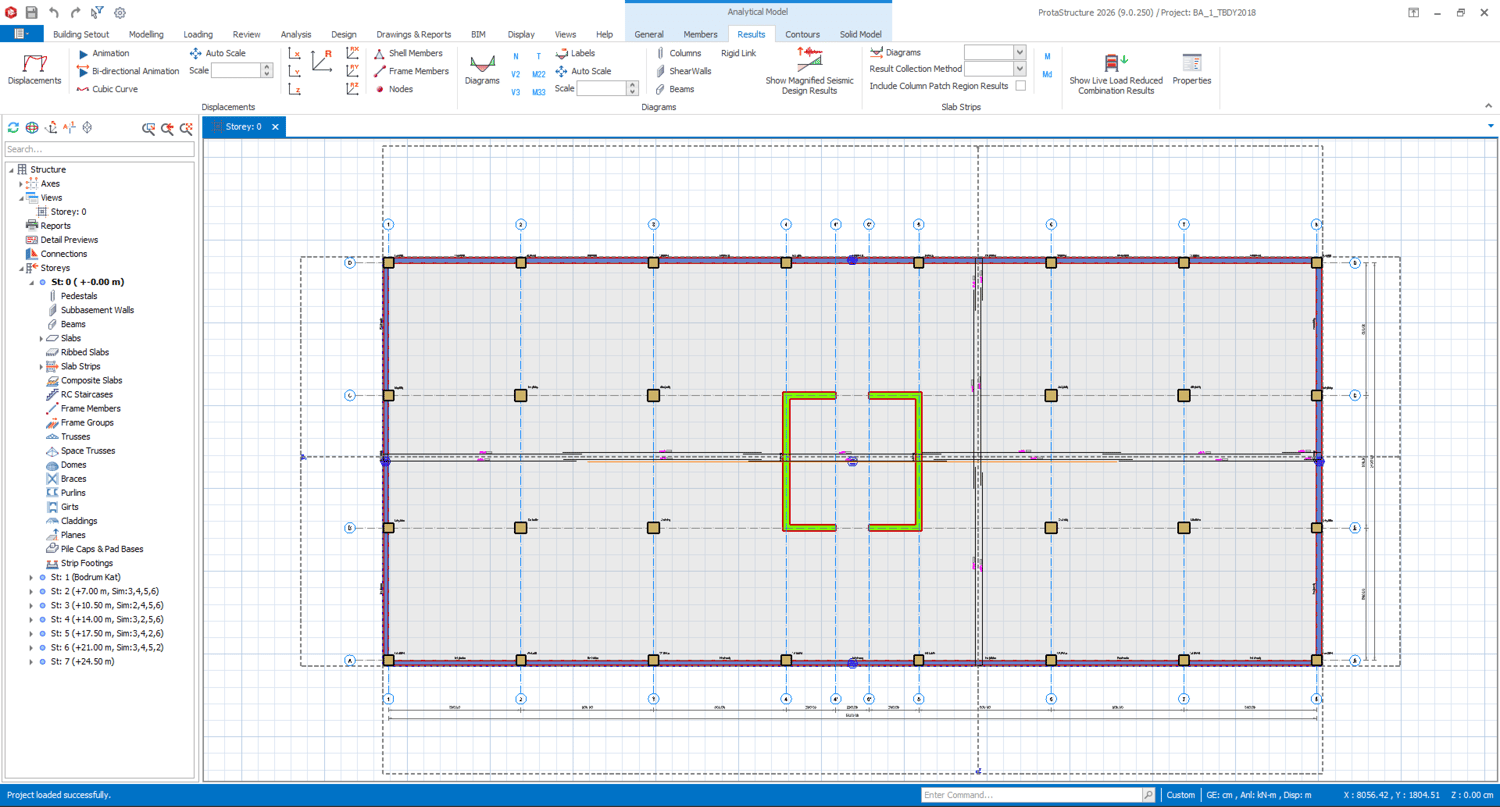Toggle Shell Members display
Image resolution: width=1500 pixels, height=807 pixels.
(x=409, y=53)
